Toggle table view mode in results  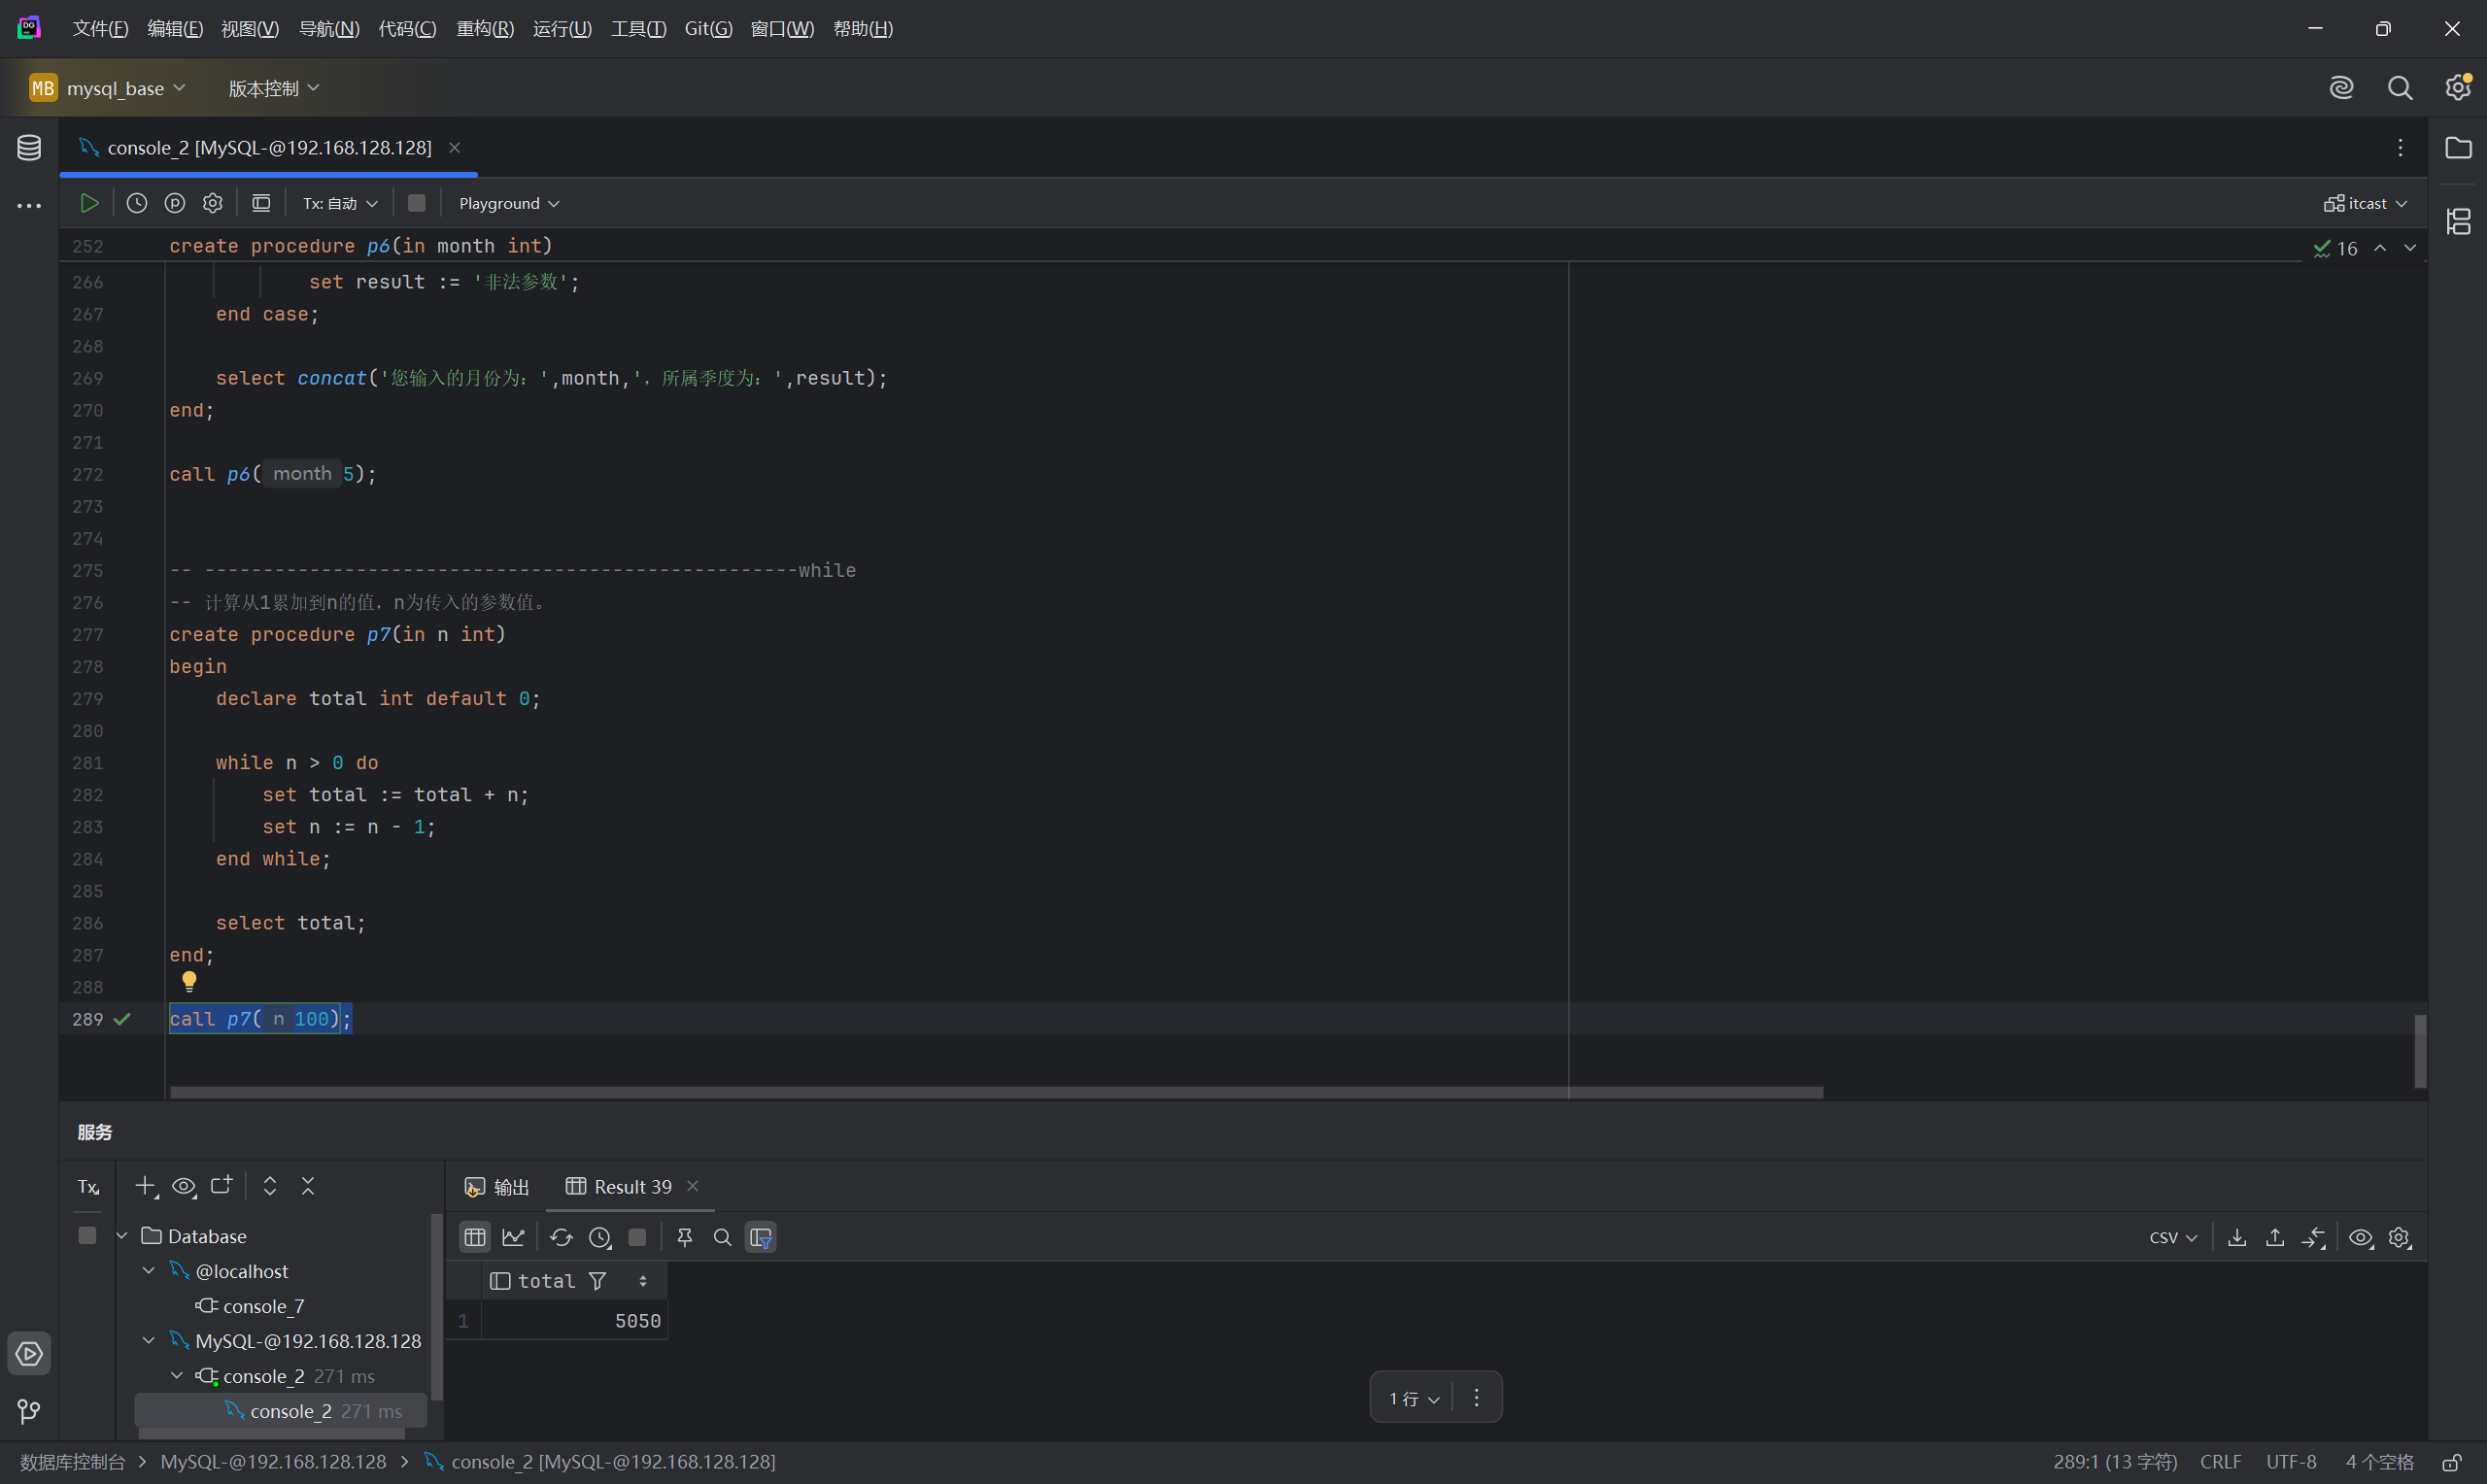click(x=475, y=1237)
